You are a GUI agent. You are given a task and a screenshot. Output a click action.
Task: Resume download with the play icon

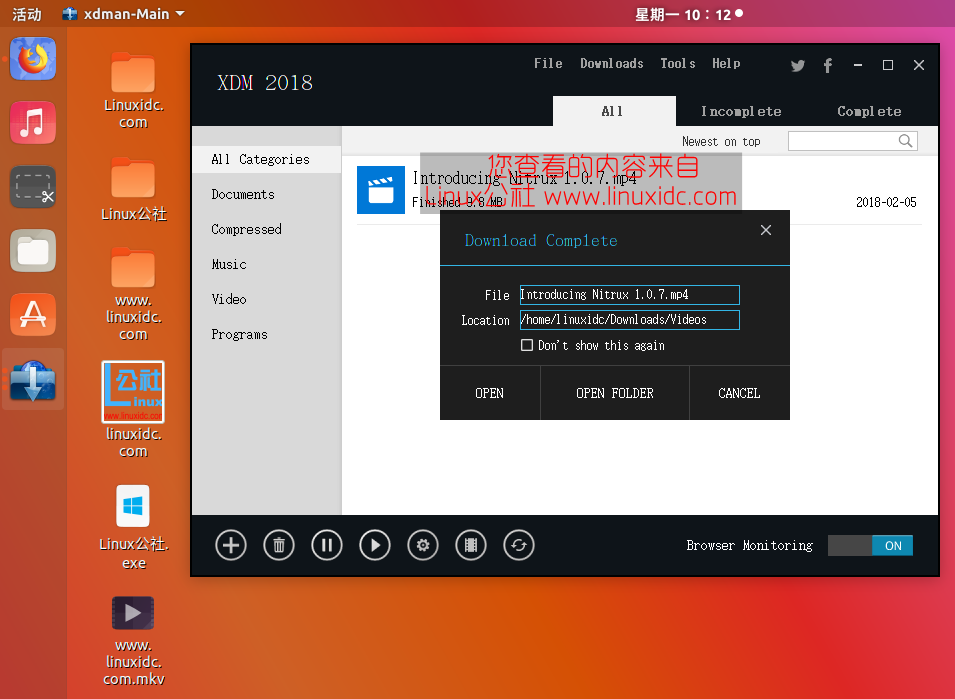[x=375, y=545]
